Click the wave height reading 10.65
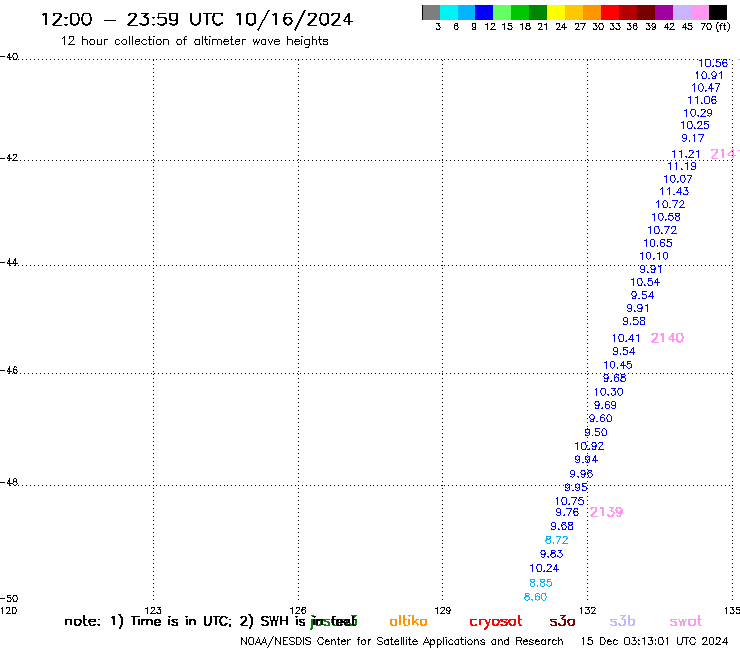740x650 pixels. tap(658, 244)
